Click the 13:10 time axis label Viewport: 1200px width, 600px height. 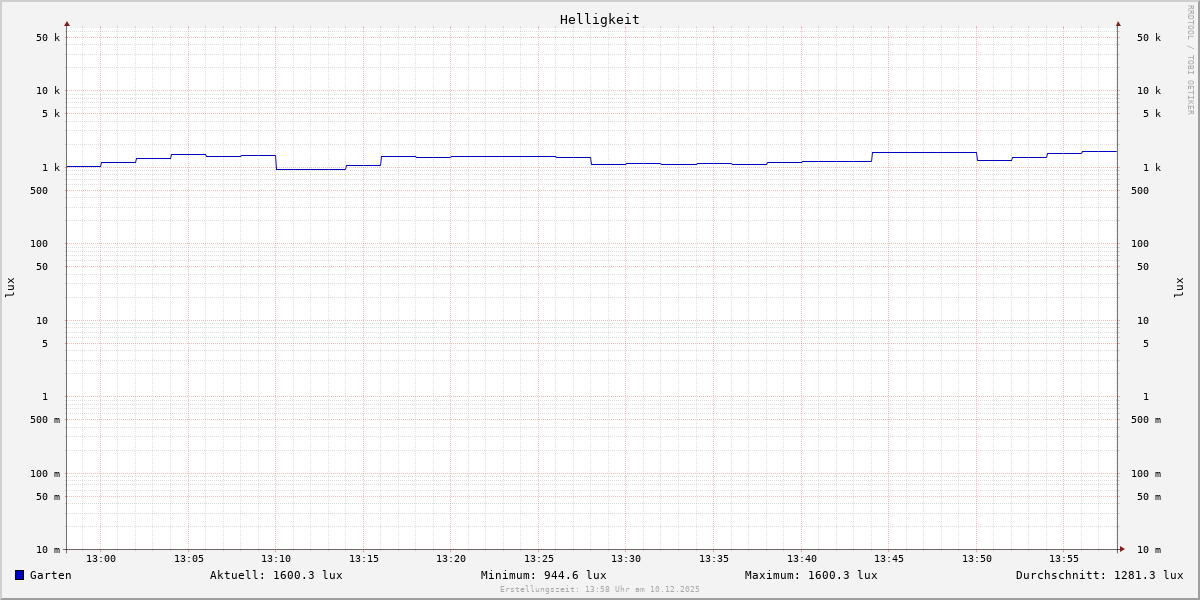point(276,559)
